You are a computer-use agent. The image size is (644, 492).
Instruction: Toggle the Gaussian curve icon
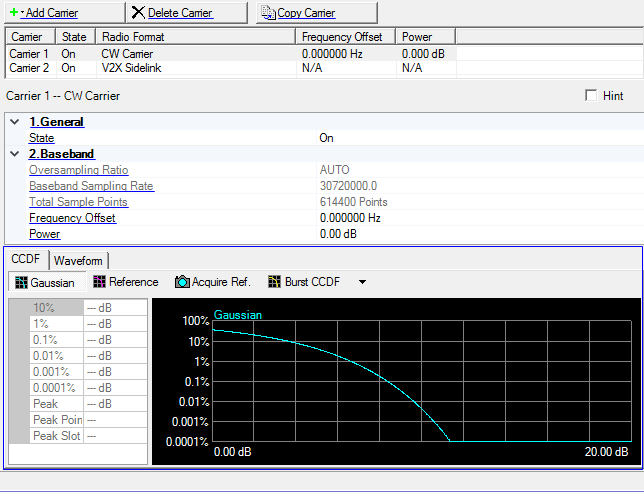click(x=20, y=283)
